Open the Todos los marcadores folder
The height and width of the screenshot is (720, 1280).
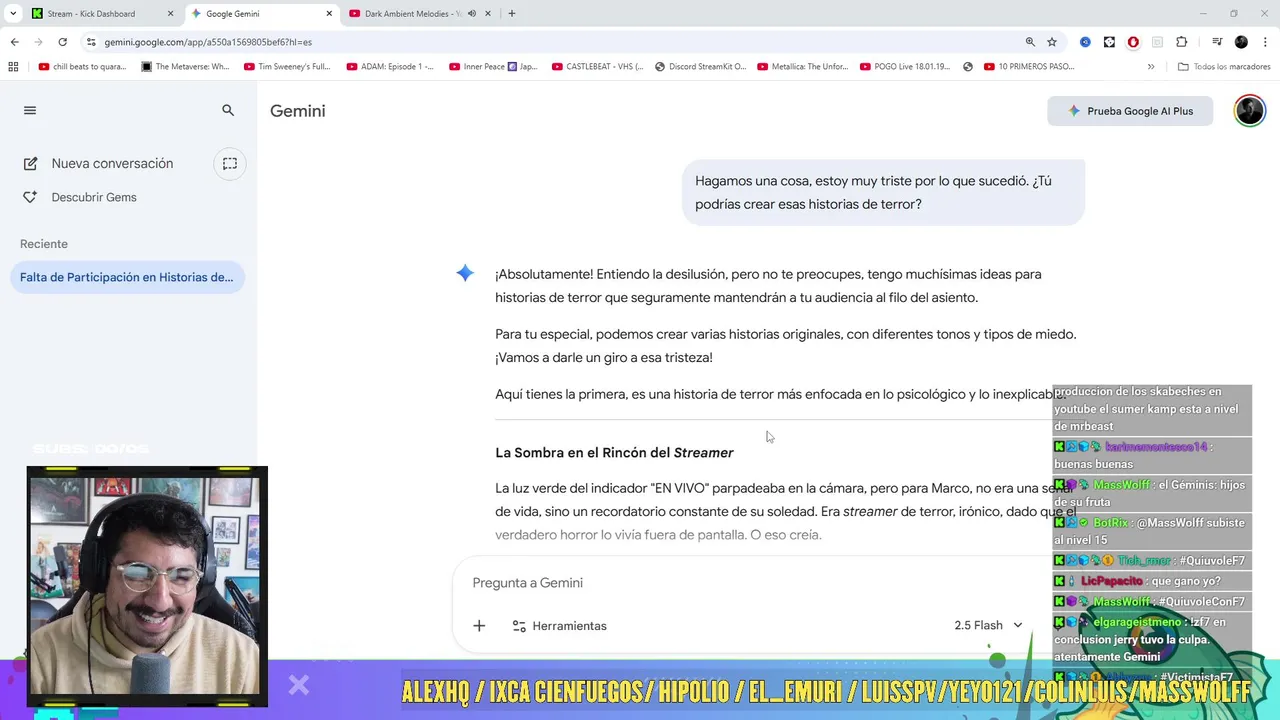pos(1224,67)
